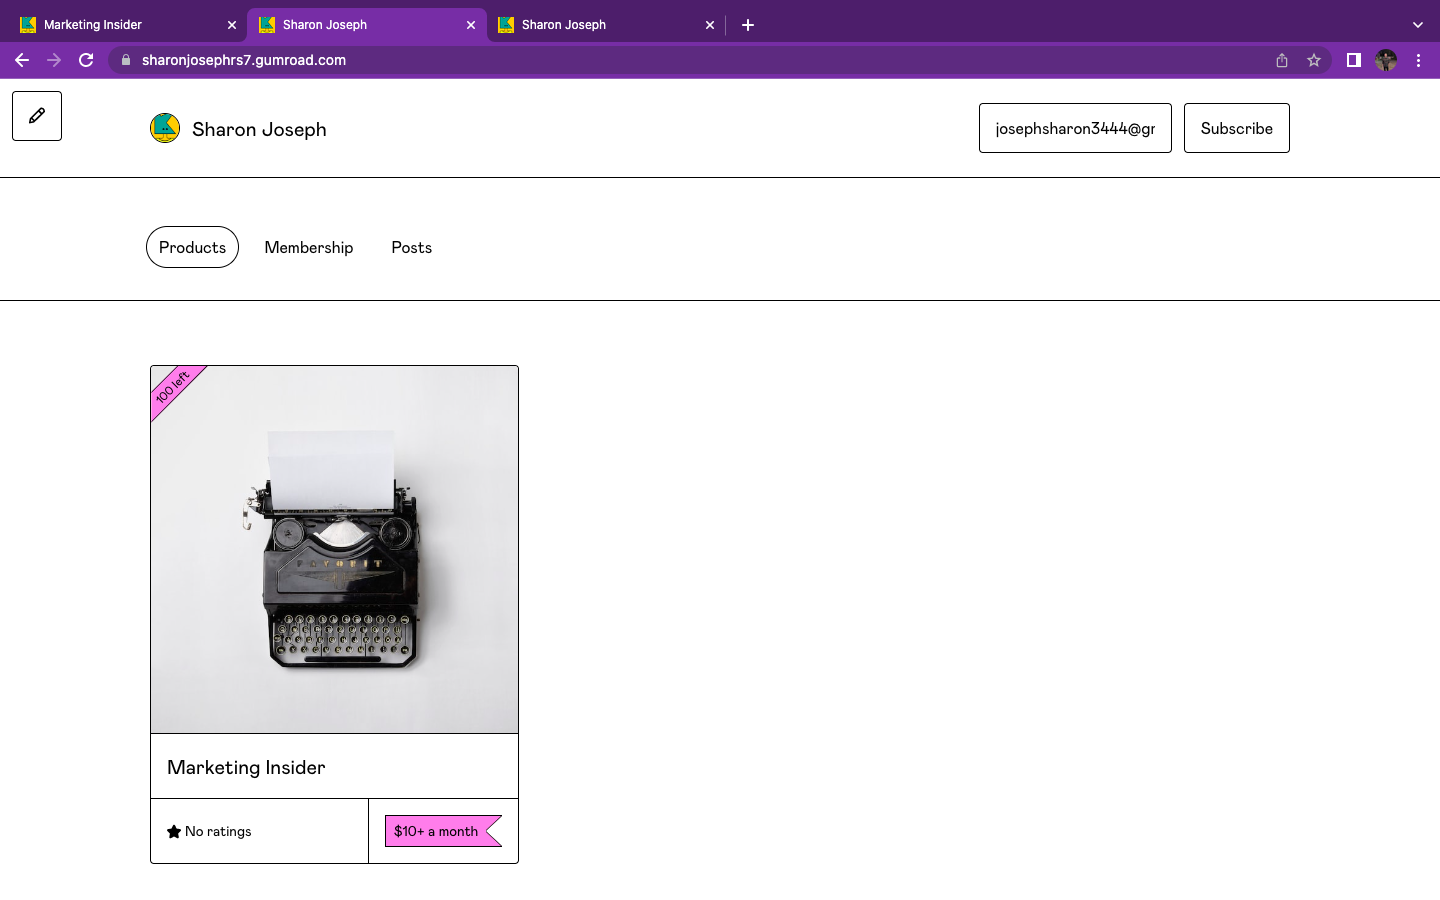Screen dimensions: 1440x900
Task: Open the Posts tab
Action: pos(412,247)
